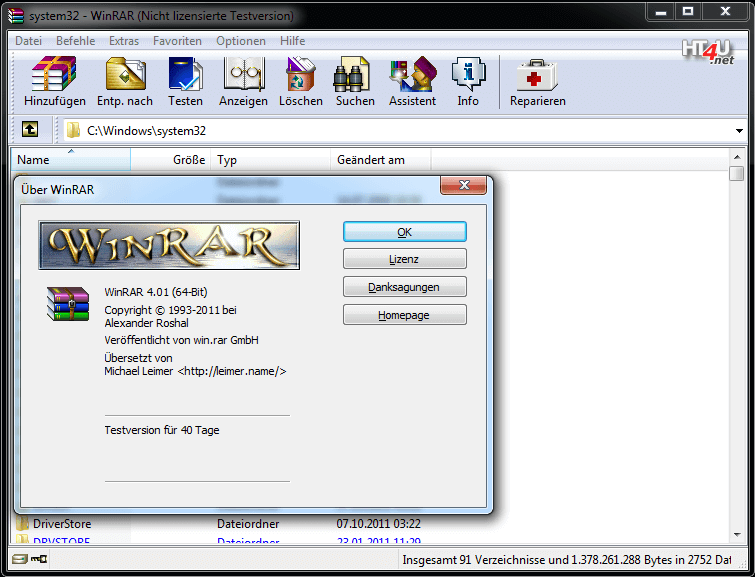Click the date 07.10.2011 03:22
The image size is (755, 577).
(x=378, y=523)
